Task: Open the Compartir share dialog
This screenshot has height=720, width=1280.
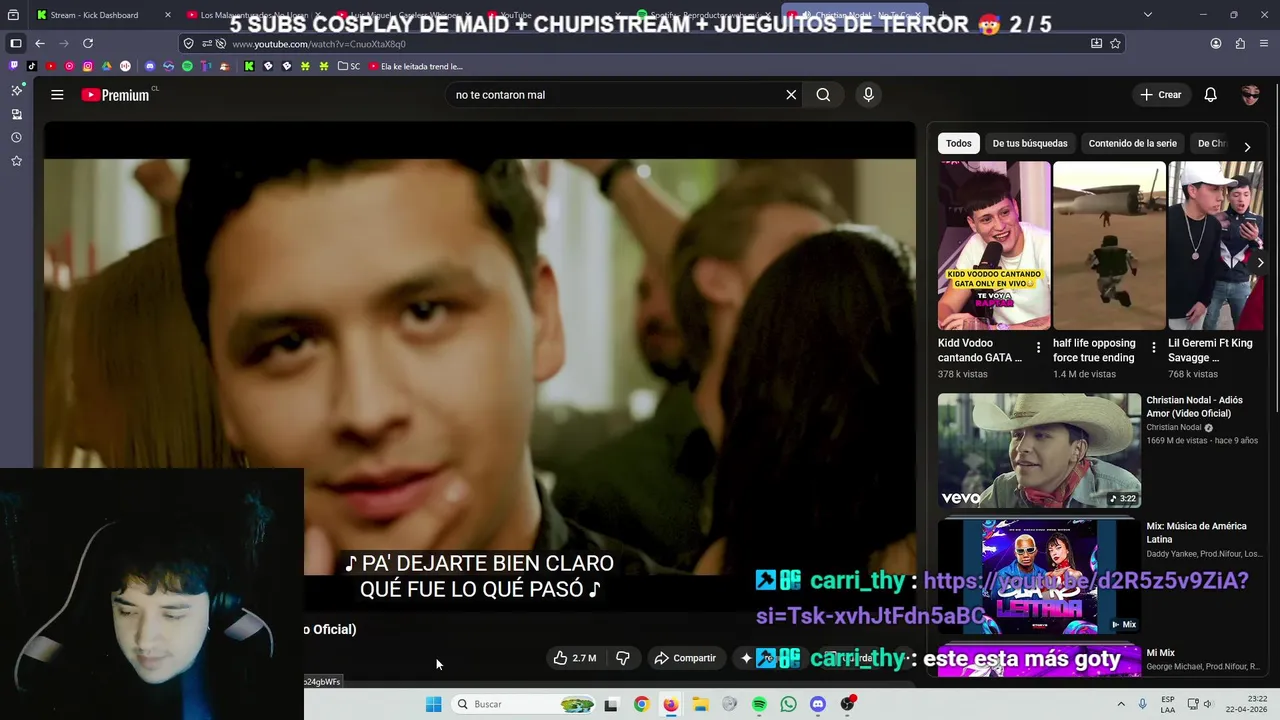Action: click(685, 658)
